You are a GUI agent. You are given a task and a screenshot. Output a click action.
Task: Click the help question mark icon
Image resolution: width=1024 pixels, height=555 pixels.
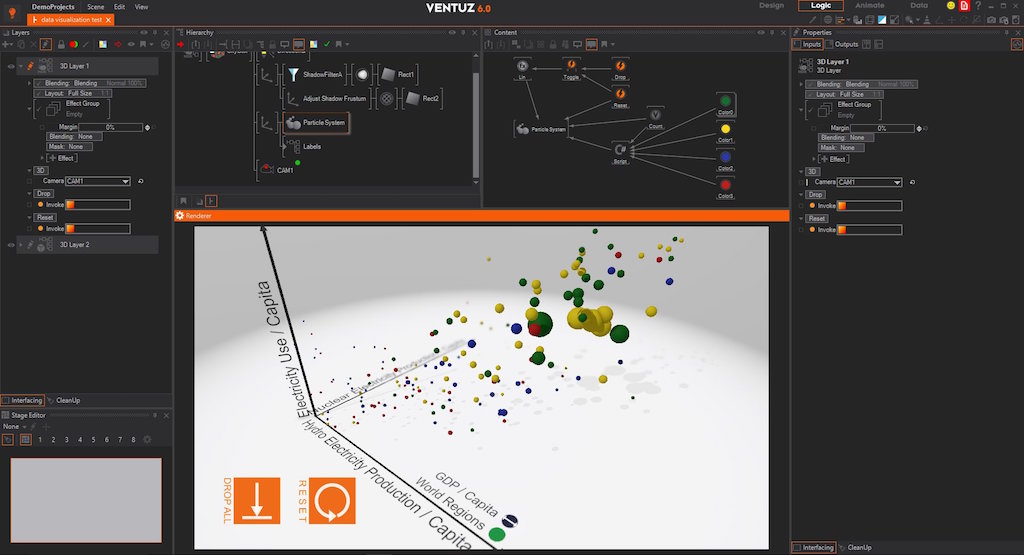(x=977, y=6)
